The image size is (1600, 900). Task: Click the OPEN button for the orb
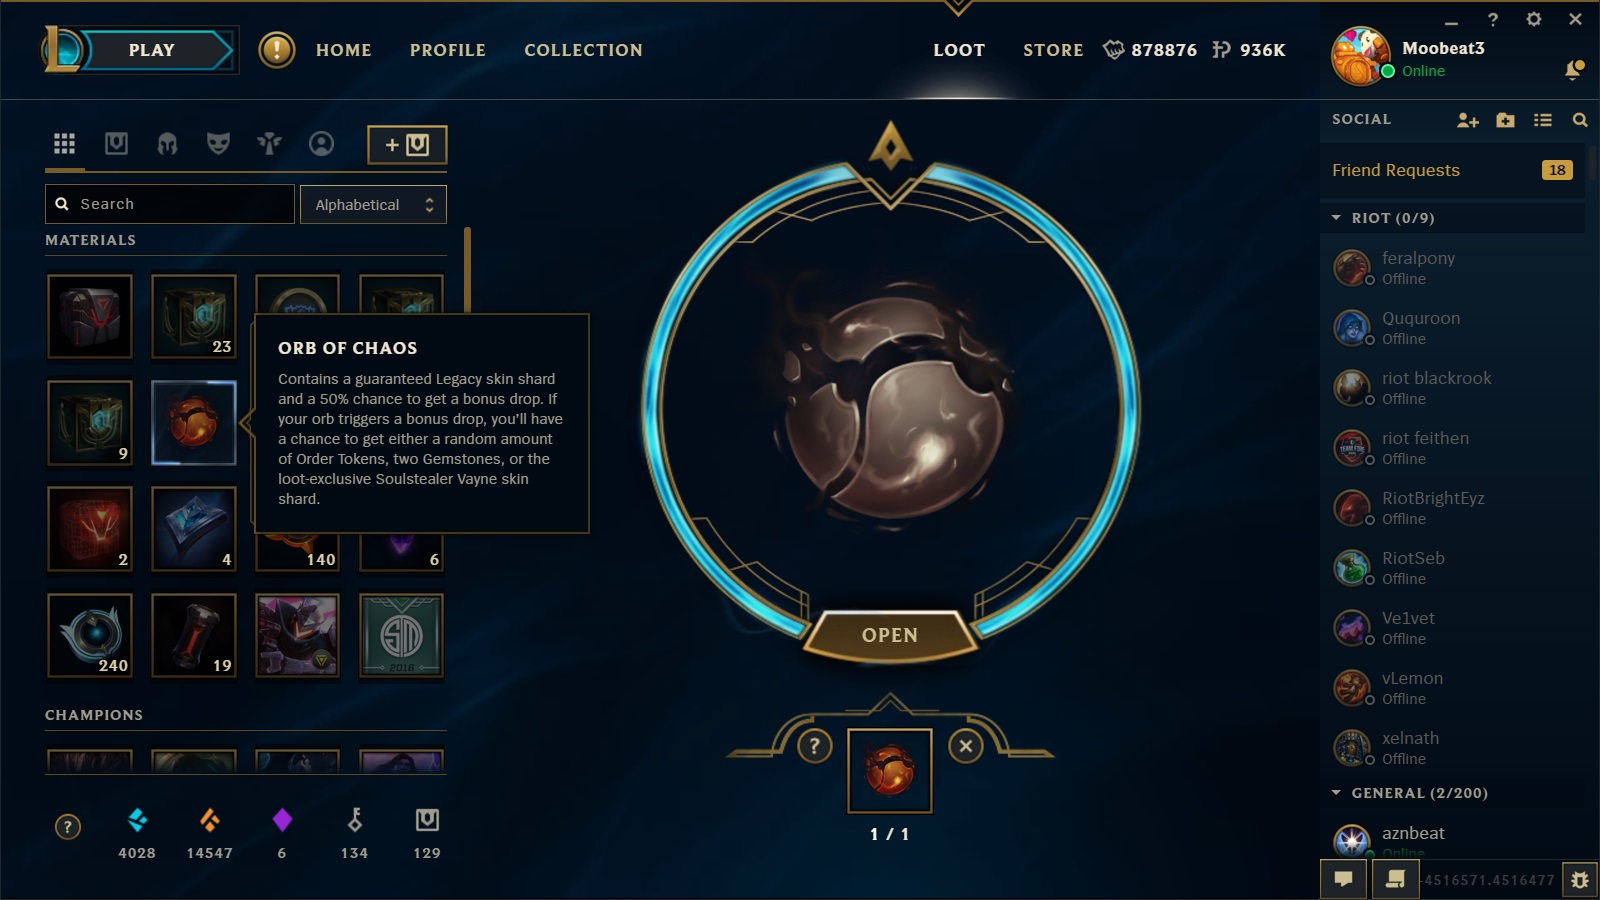(x=890, y=635)
